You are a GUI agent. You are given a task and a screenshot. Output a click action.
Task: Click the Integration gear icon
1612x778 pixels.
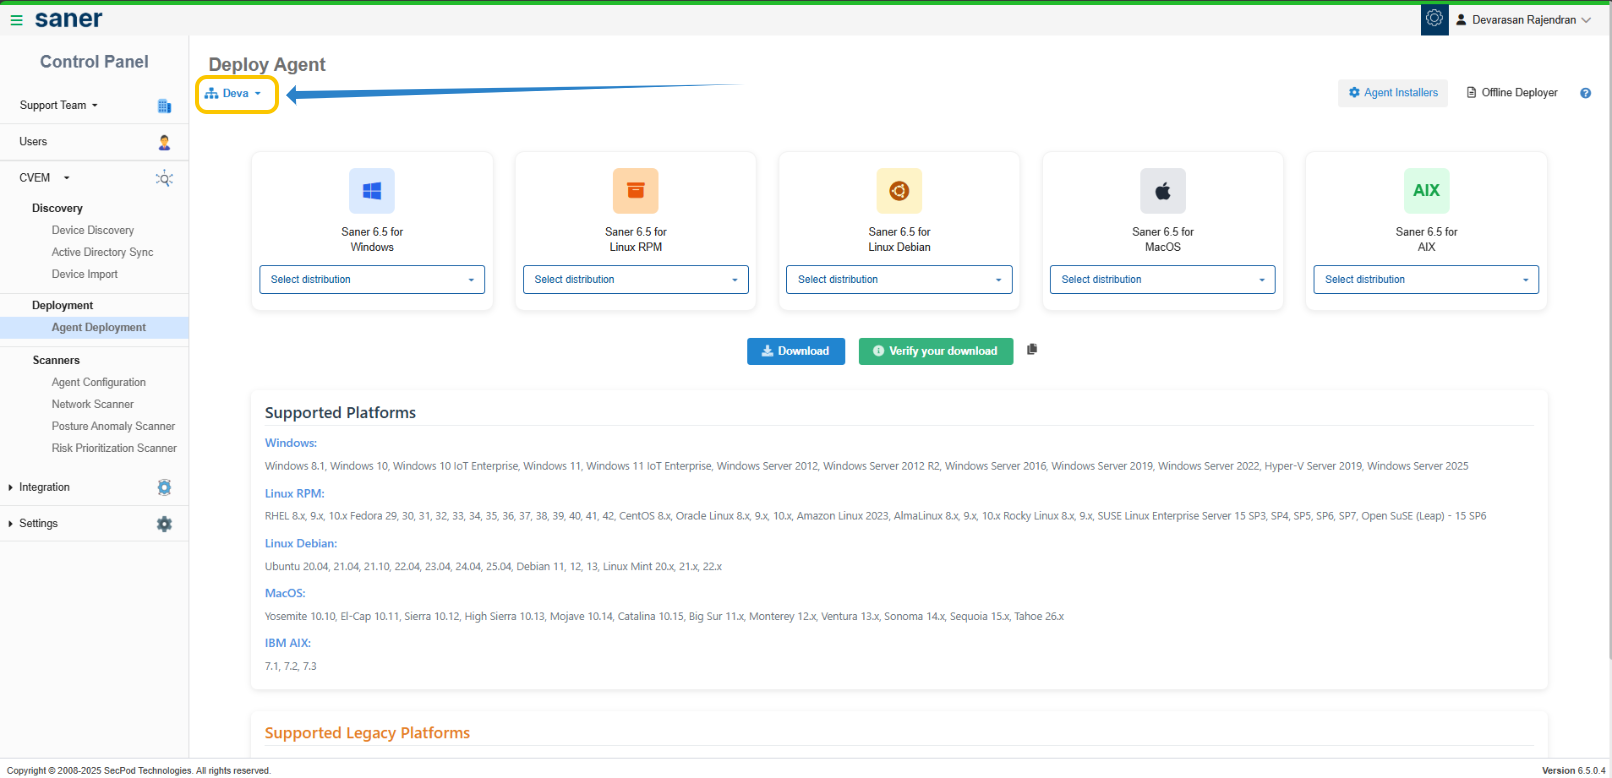click(x=164, y=487)
